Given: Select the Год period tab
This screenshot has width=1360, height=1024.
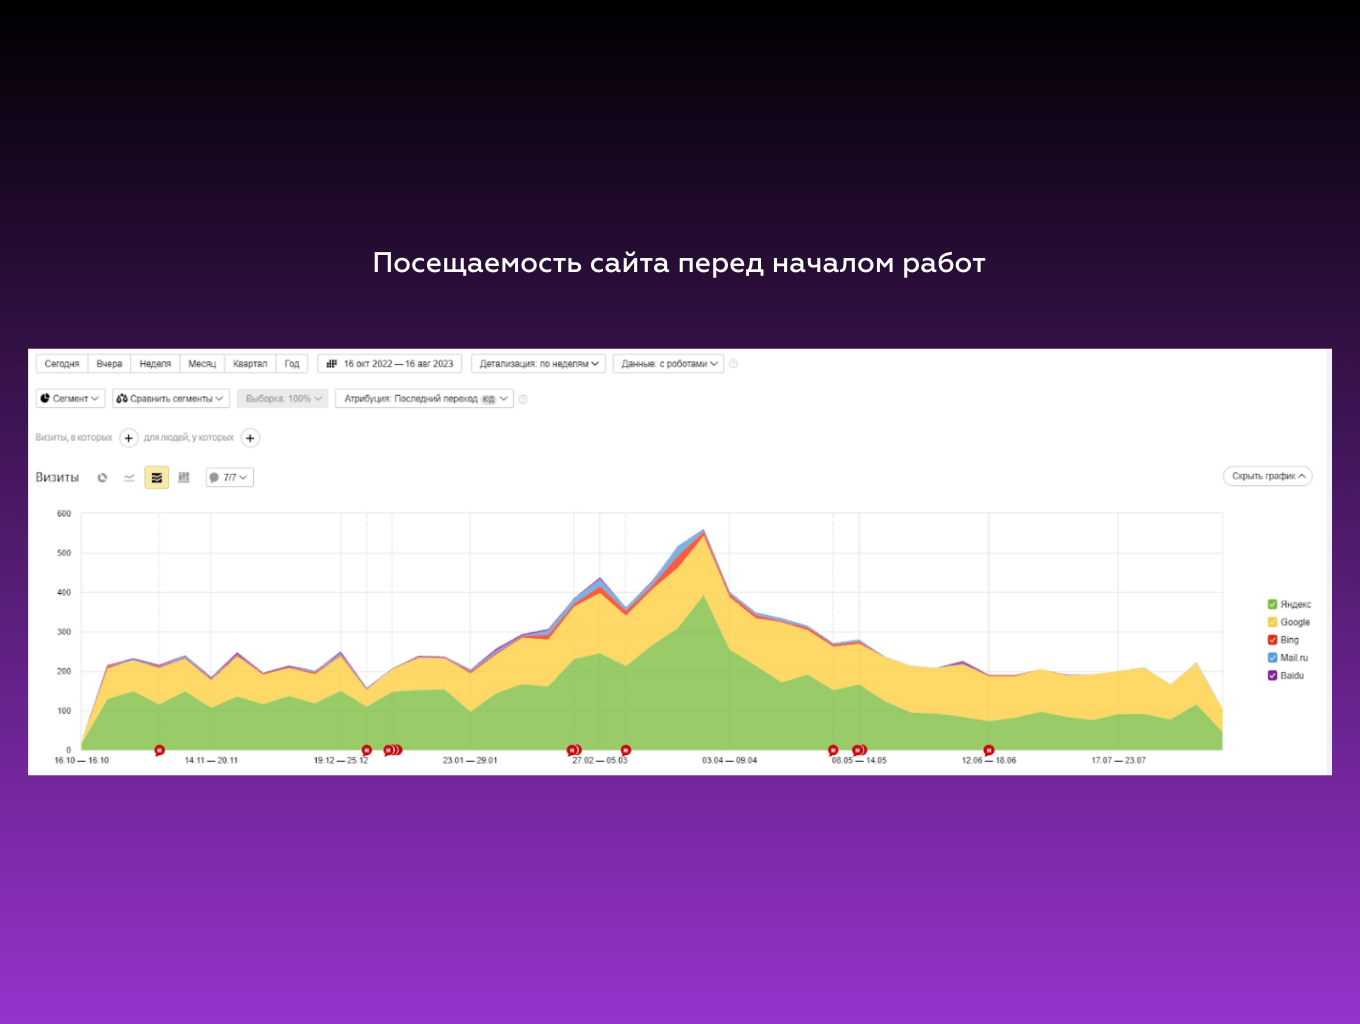Looking at the screenshot, I should pyautogui.click(x=292, y=364).
